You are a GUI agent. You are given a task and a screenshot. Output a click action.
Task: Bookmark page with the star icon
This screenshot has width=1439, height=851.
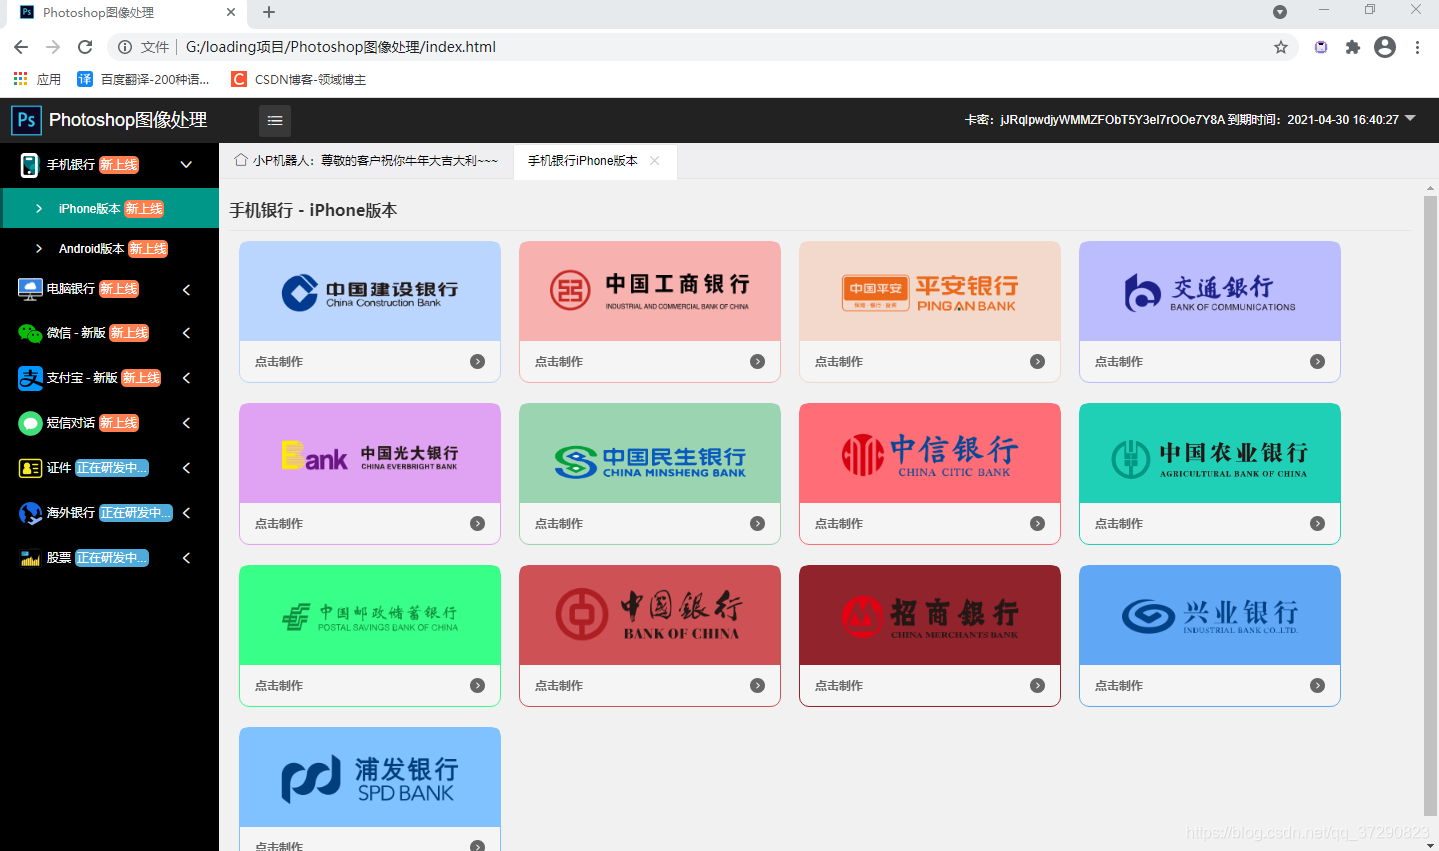click(1281, 47)
